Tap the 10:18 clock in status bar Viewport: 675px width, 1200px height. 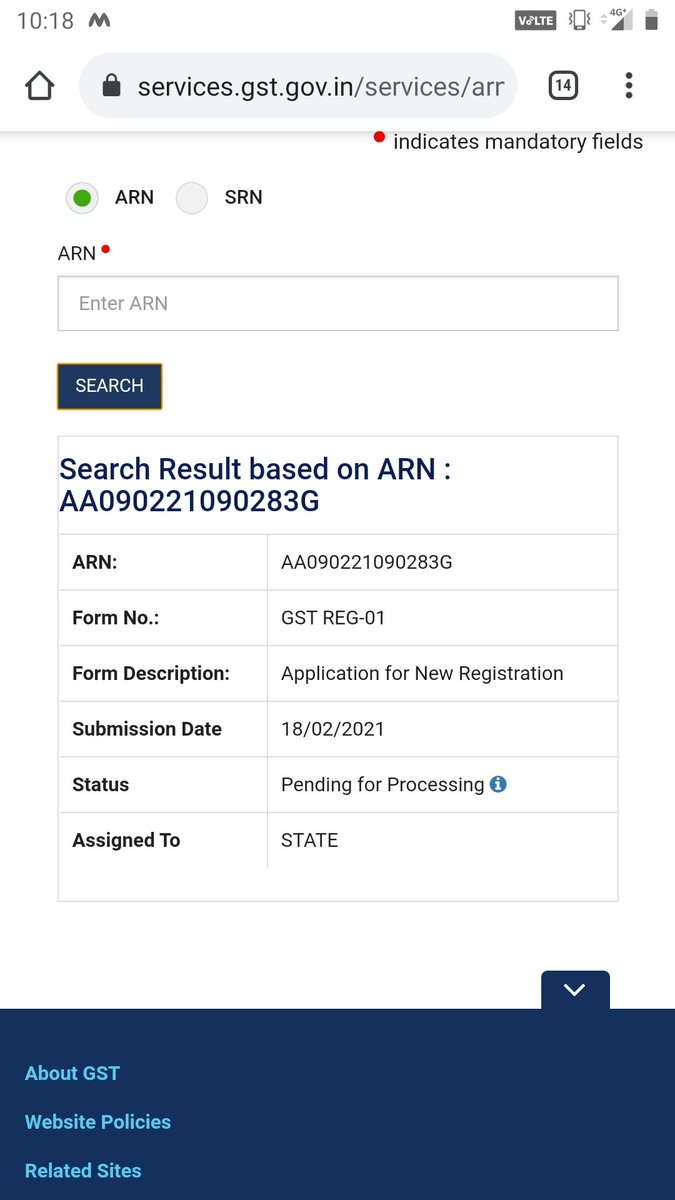pyautogui.click(x=45, y=20)
